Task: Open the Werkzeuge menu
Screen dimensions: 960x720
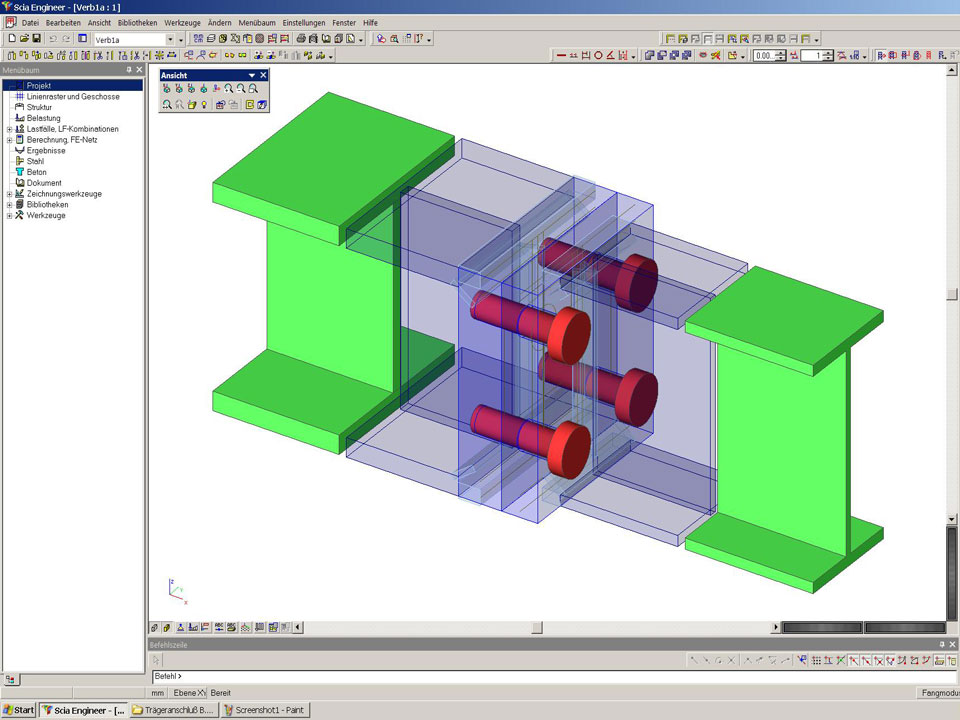Action: [x=182, y=22]
